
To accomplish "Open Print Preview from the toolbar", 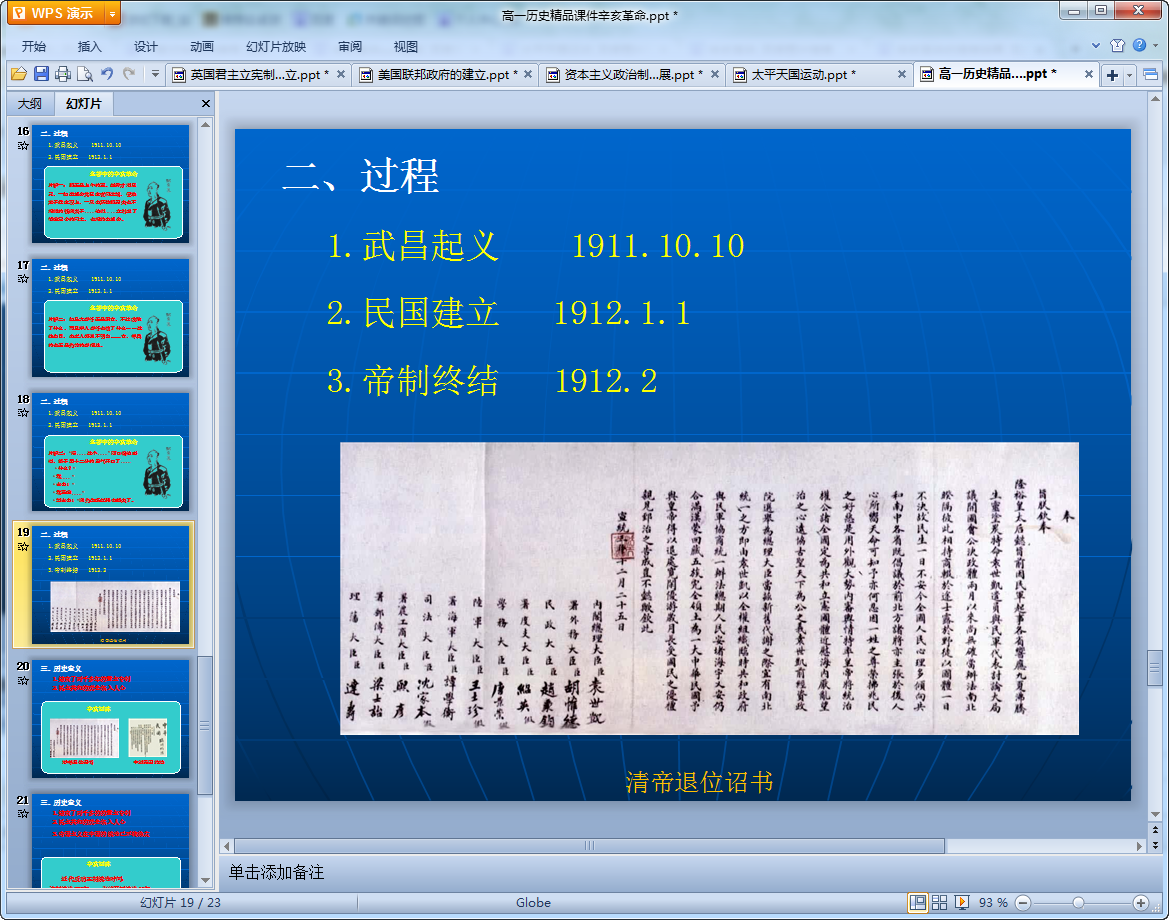I will click(85, 74).
